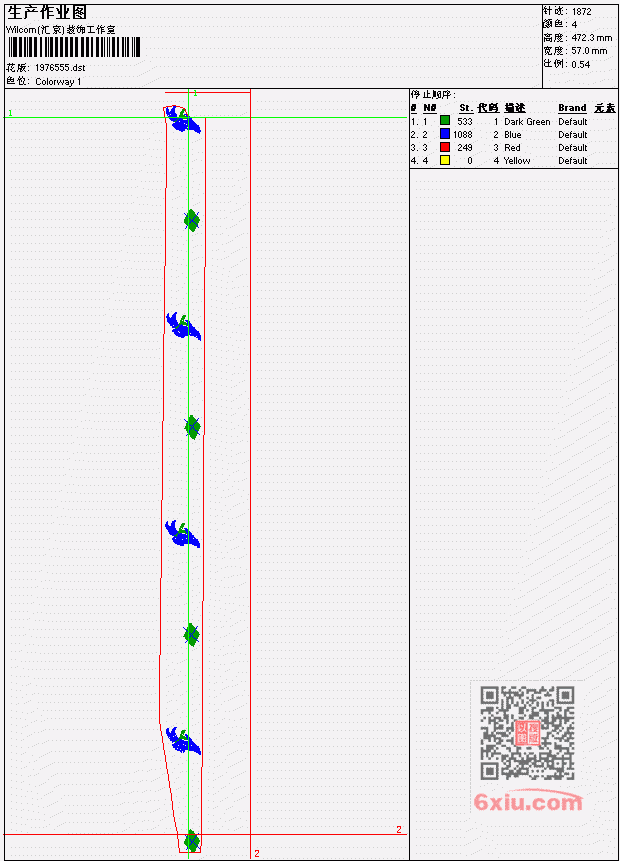
Task: Select the 533 stitch count cell
Action: point(465,121)
